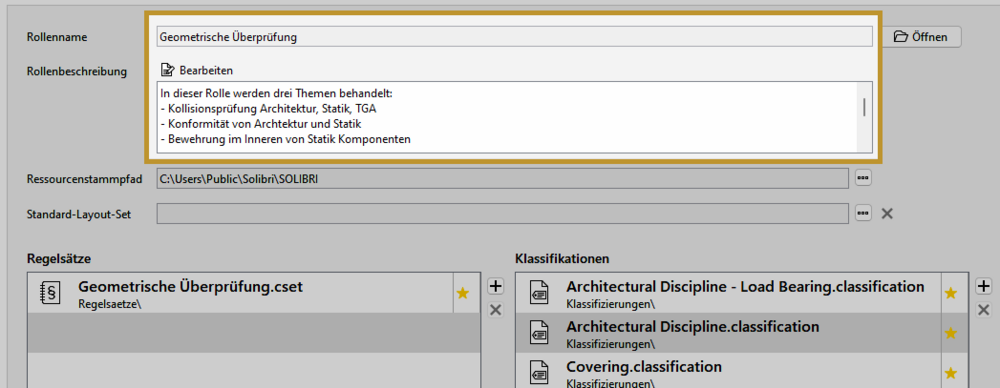Browse for Standard-Layout-Set with ellipsis button

tap(863, 214)
